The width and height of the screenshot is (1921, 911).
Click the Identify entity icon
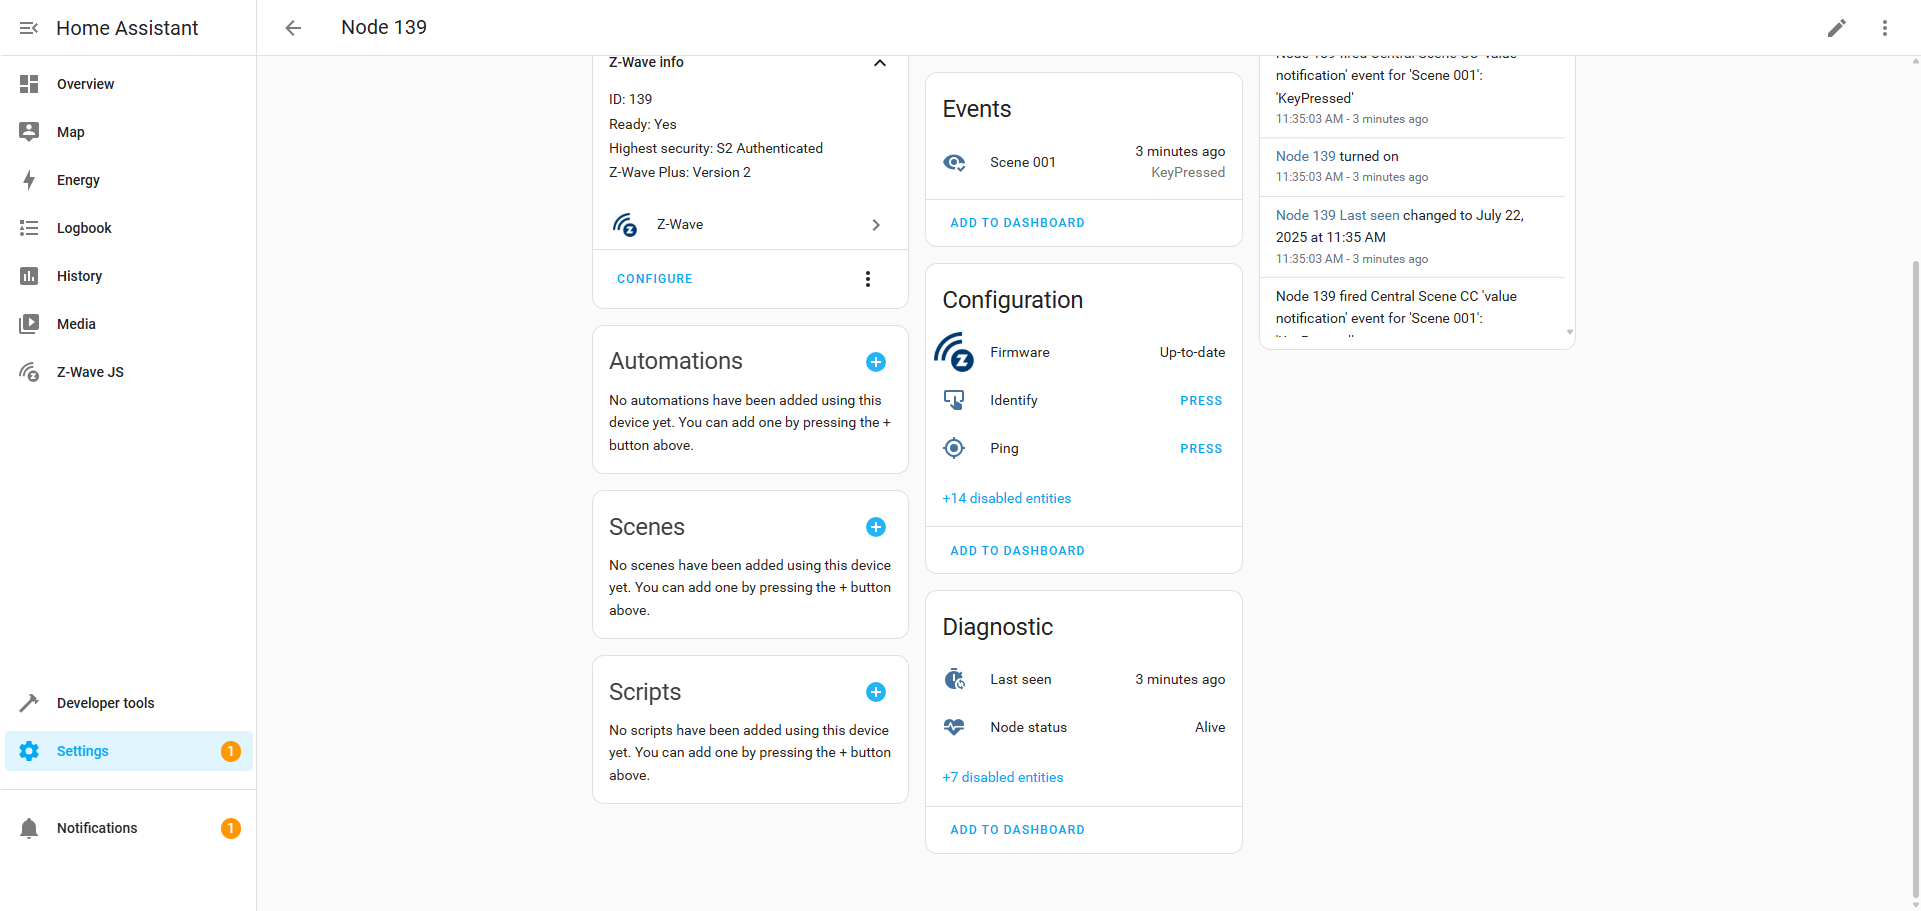point(955,400)
